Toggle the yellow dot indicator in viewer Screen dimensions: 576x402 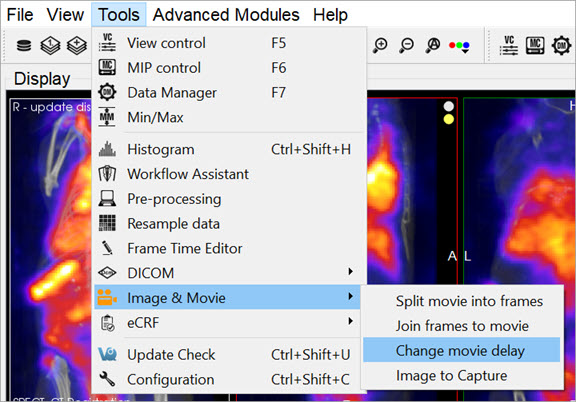pos(449,119)
